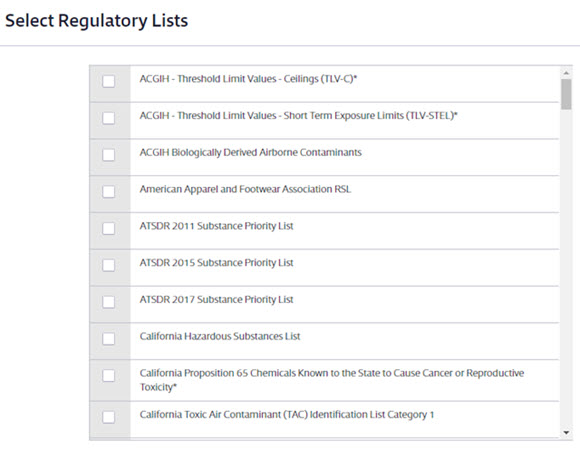
Task: Click ACGIH Biologically Derived Airborne Contaminants text
Action: coord(250,153)
